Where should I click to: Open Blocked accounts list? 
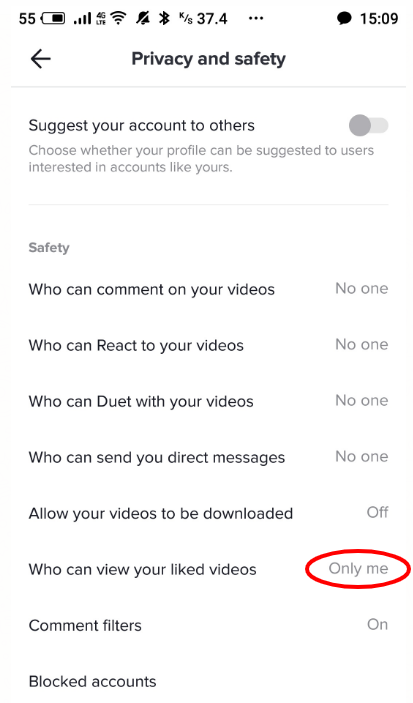pos(208,681)
